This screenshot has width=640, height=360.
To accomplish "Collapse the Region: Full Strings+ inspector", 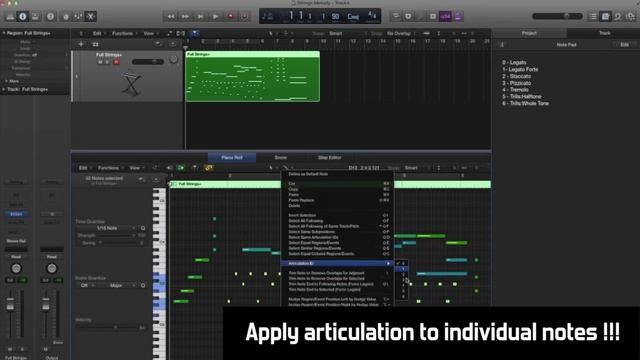I will pyautogui.click(x=4, y=33).
